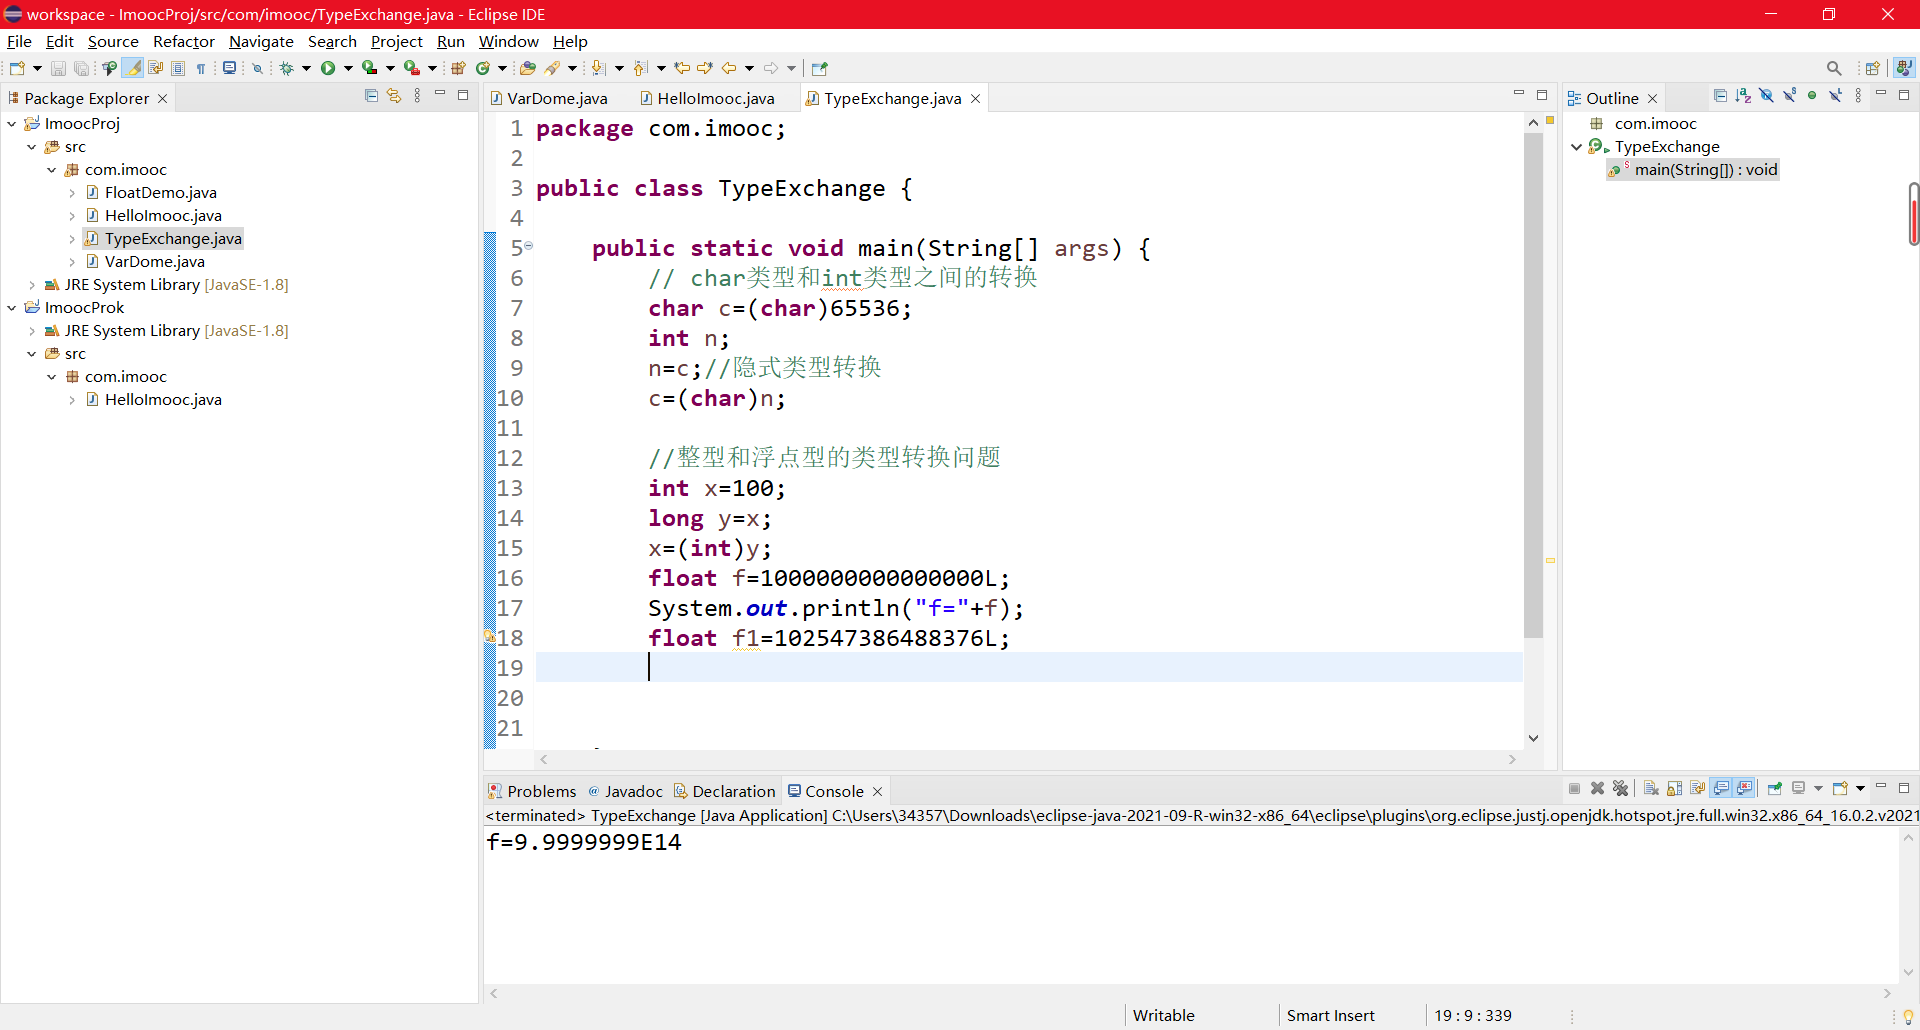This screenshot has width=1920, height=1030.
Task: Click the editor vertical scrollbar thumb
Action: [x=1533, y=385]
